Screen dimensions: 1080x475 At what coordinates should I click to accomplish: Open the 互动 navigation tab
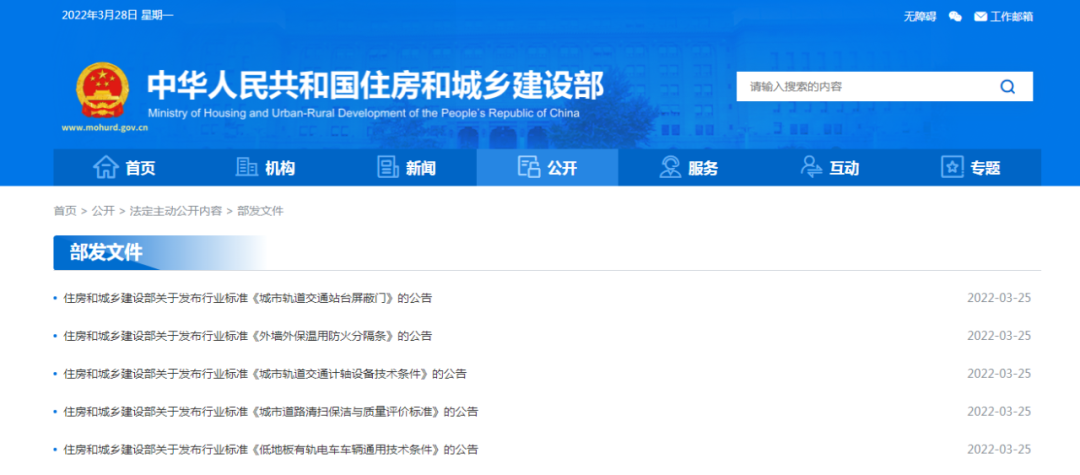tap(829, 167)
